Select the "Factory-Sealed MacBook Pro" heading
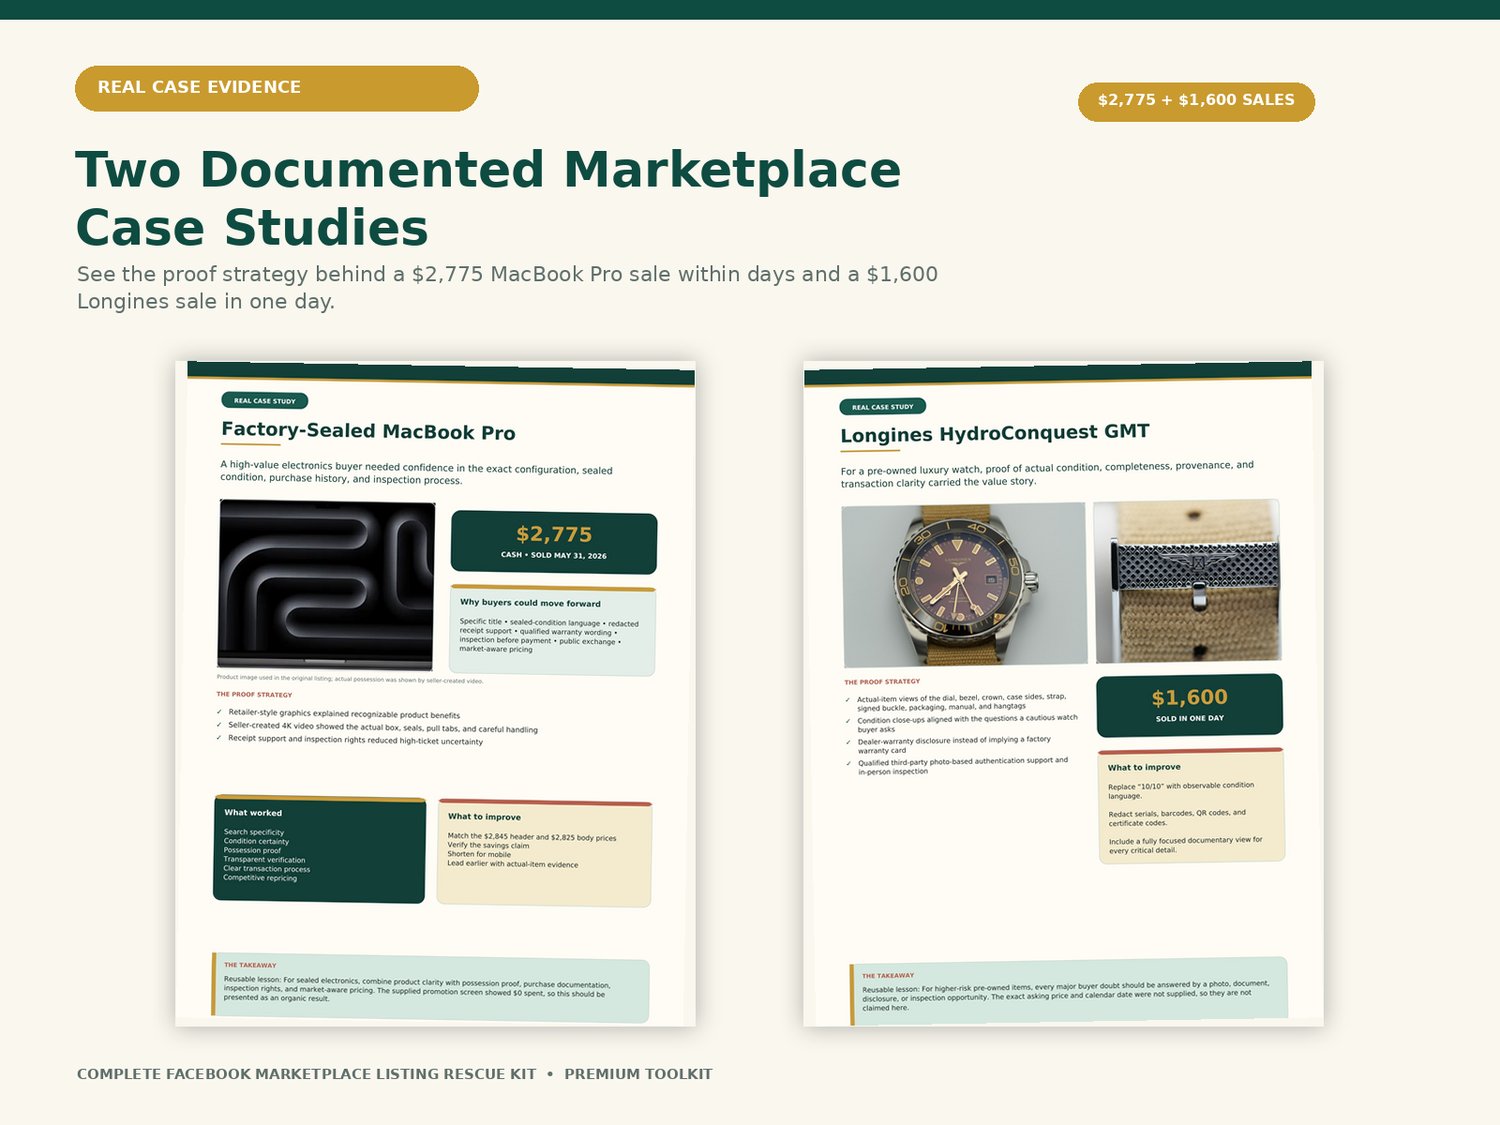 (x=368, y=431)
